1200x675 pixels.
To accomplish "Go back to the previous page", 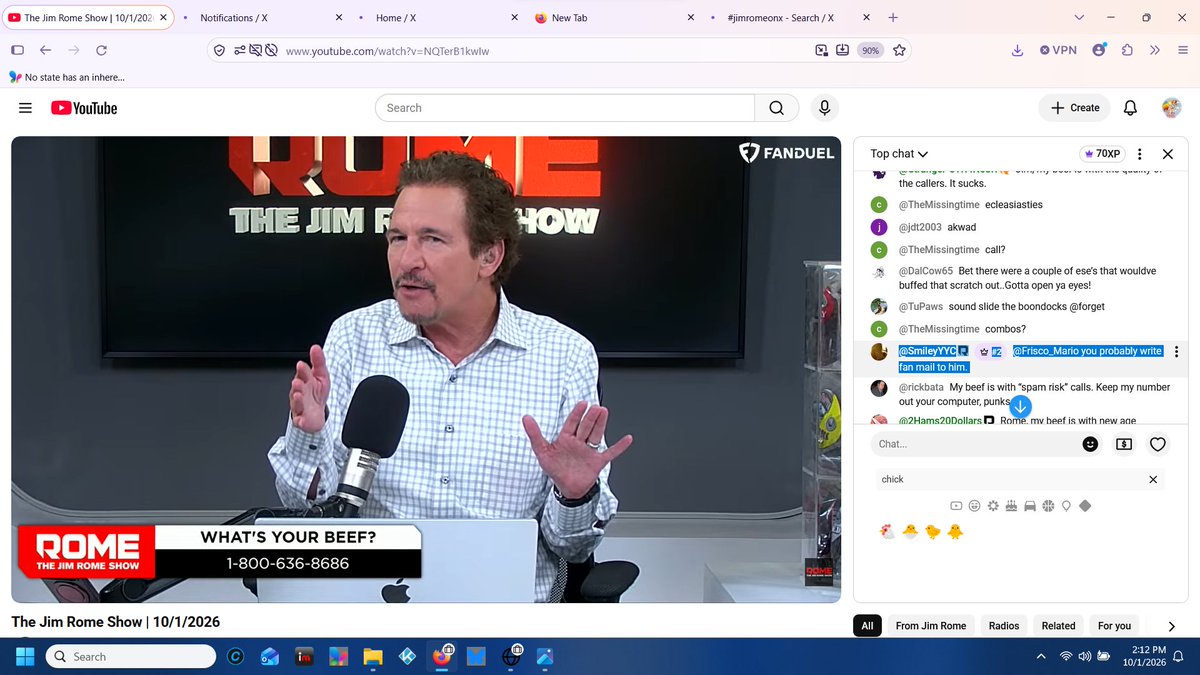I will point(45,50).
